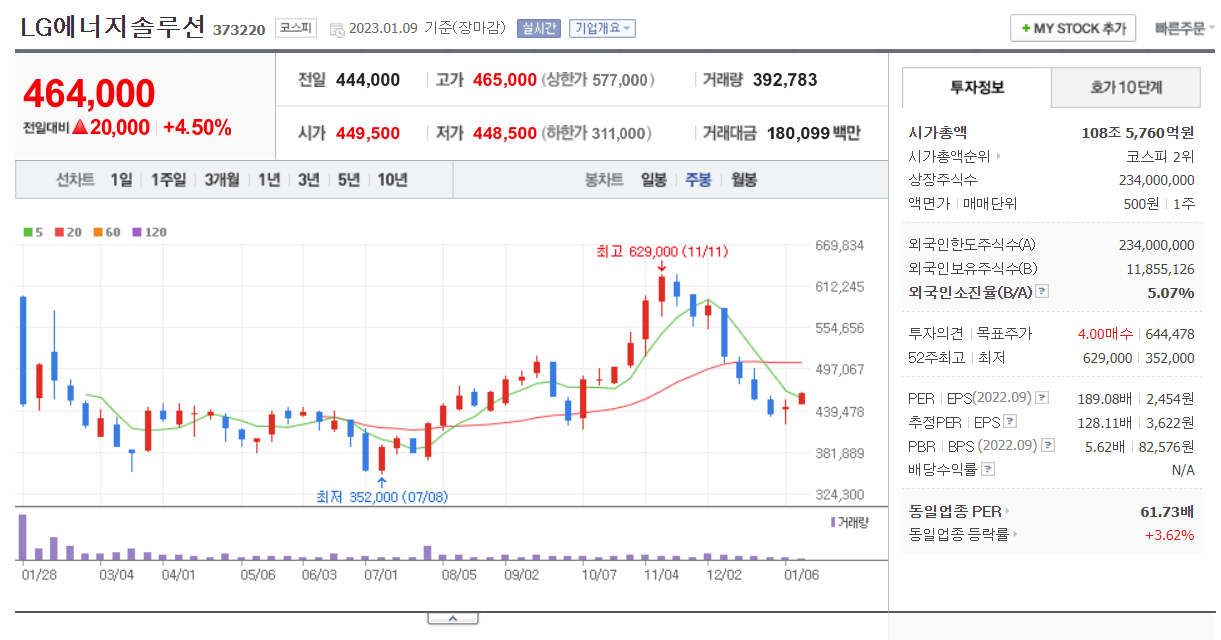
Task: Expand the 기업개요 dropdown
Action: (603, 29)
